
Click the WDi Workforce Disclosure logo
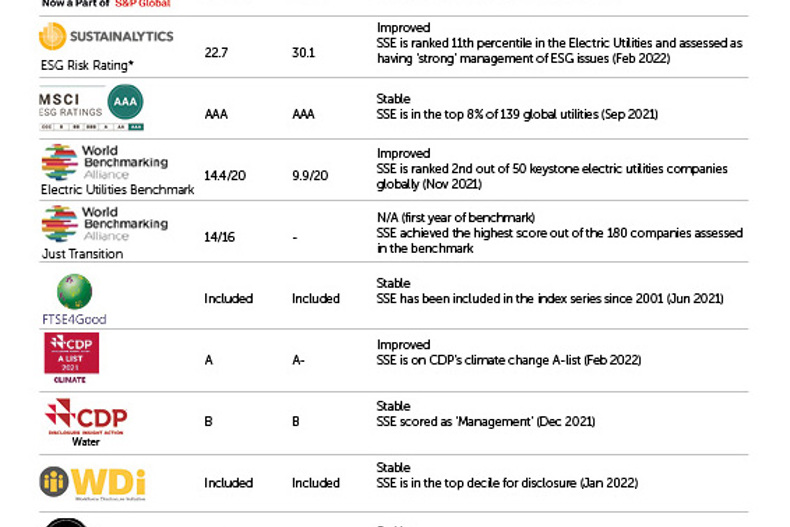(x=92, y=482)
